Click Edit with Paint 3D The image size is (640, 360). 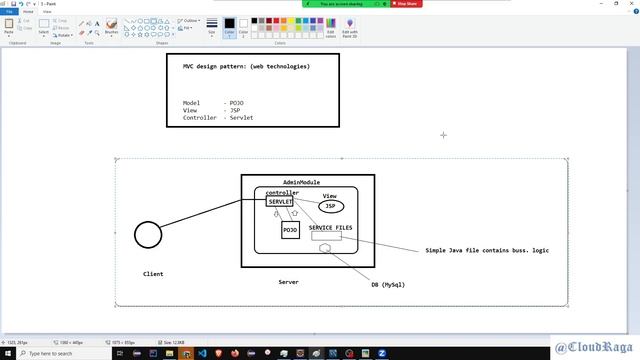[350, 28]
